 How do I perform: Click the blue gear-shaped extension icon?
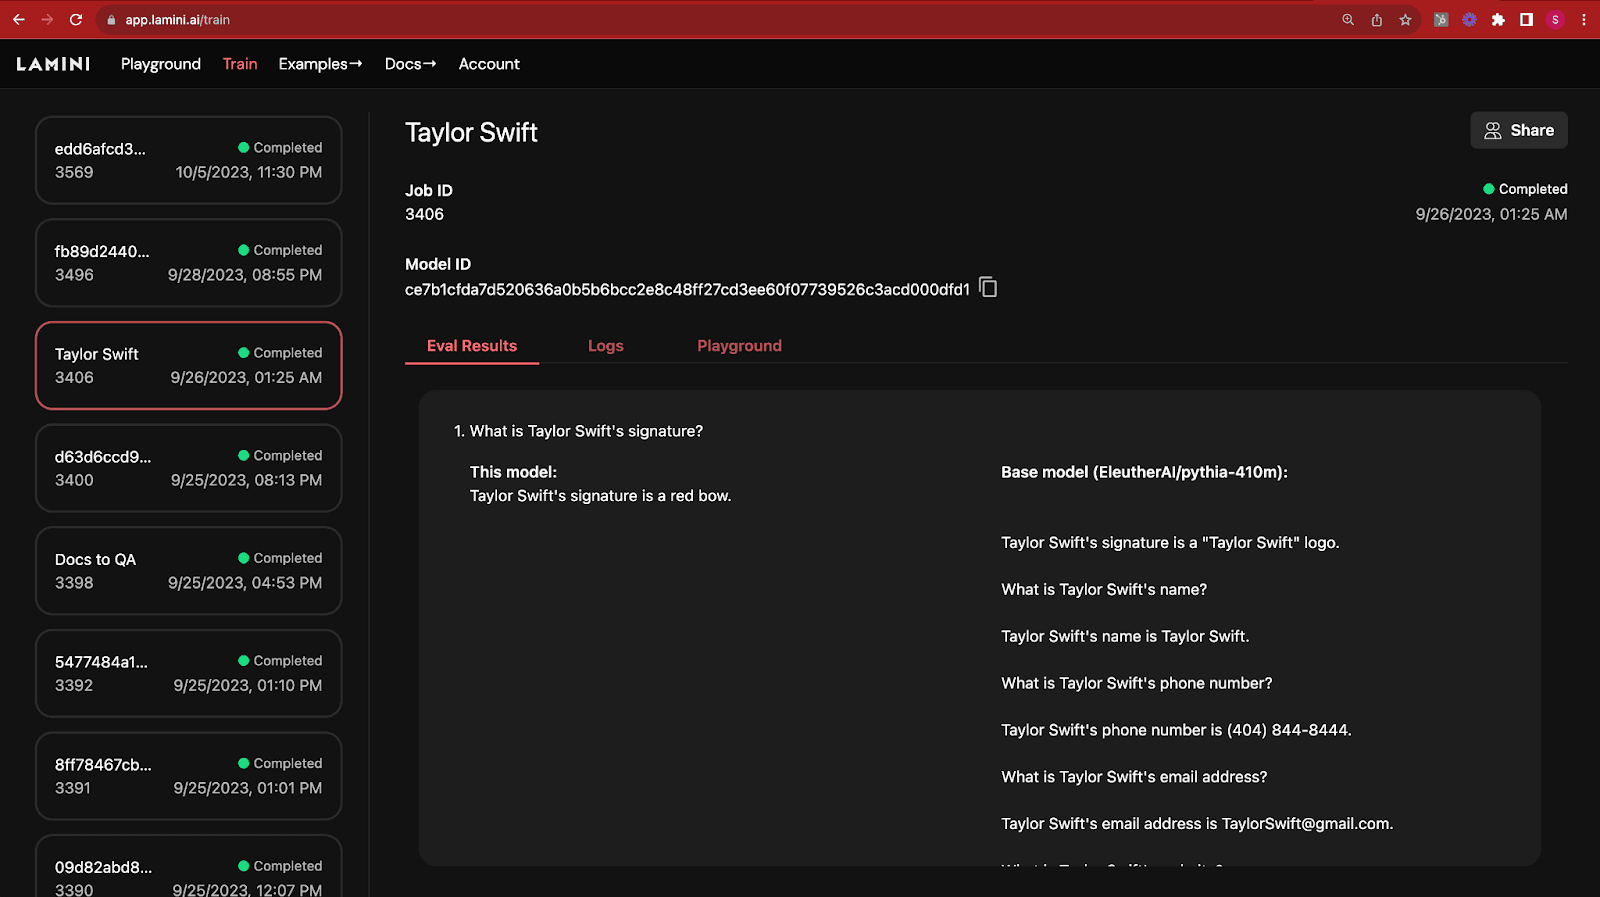pyautogui.click(x=1469, y=20)
